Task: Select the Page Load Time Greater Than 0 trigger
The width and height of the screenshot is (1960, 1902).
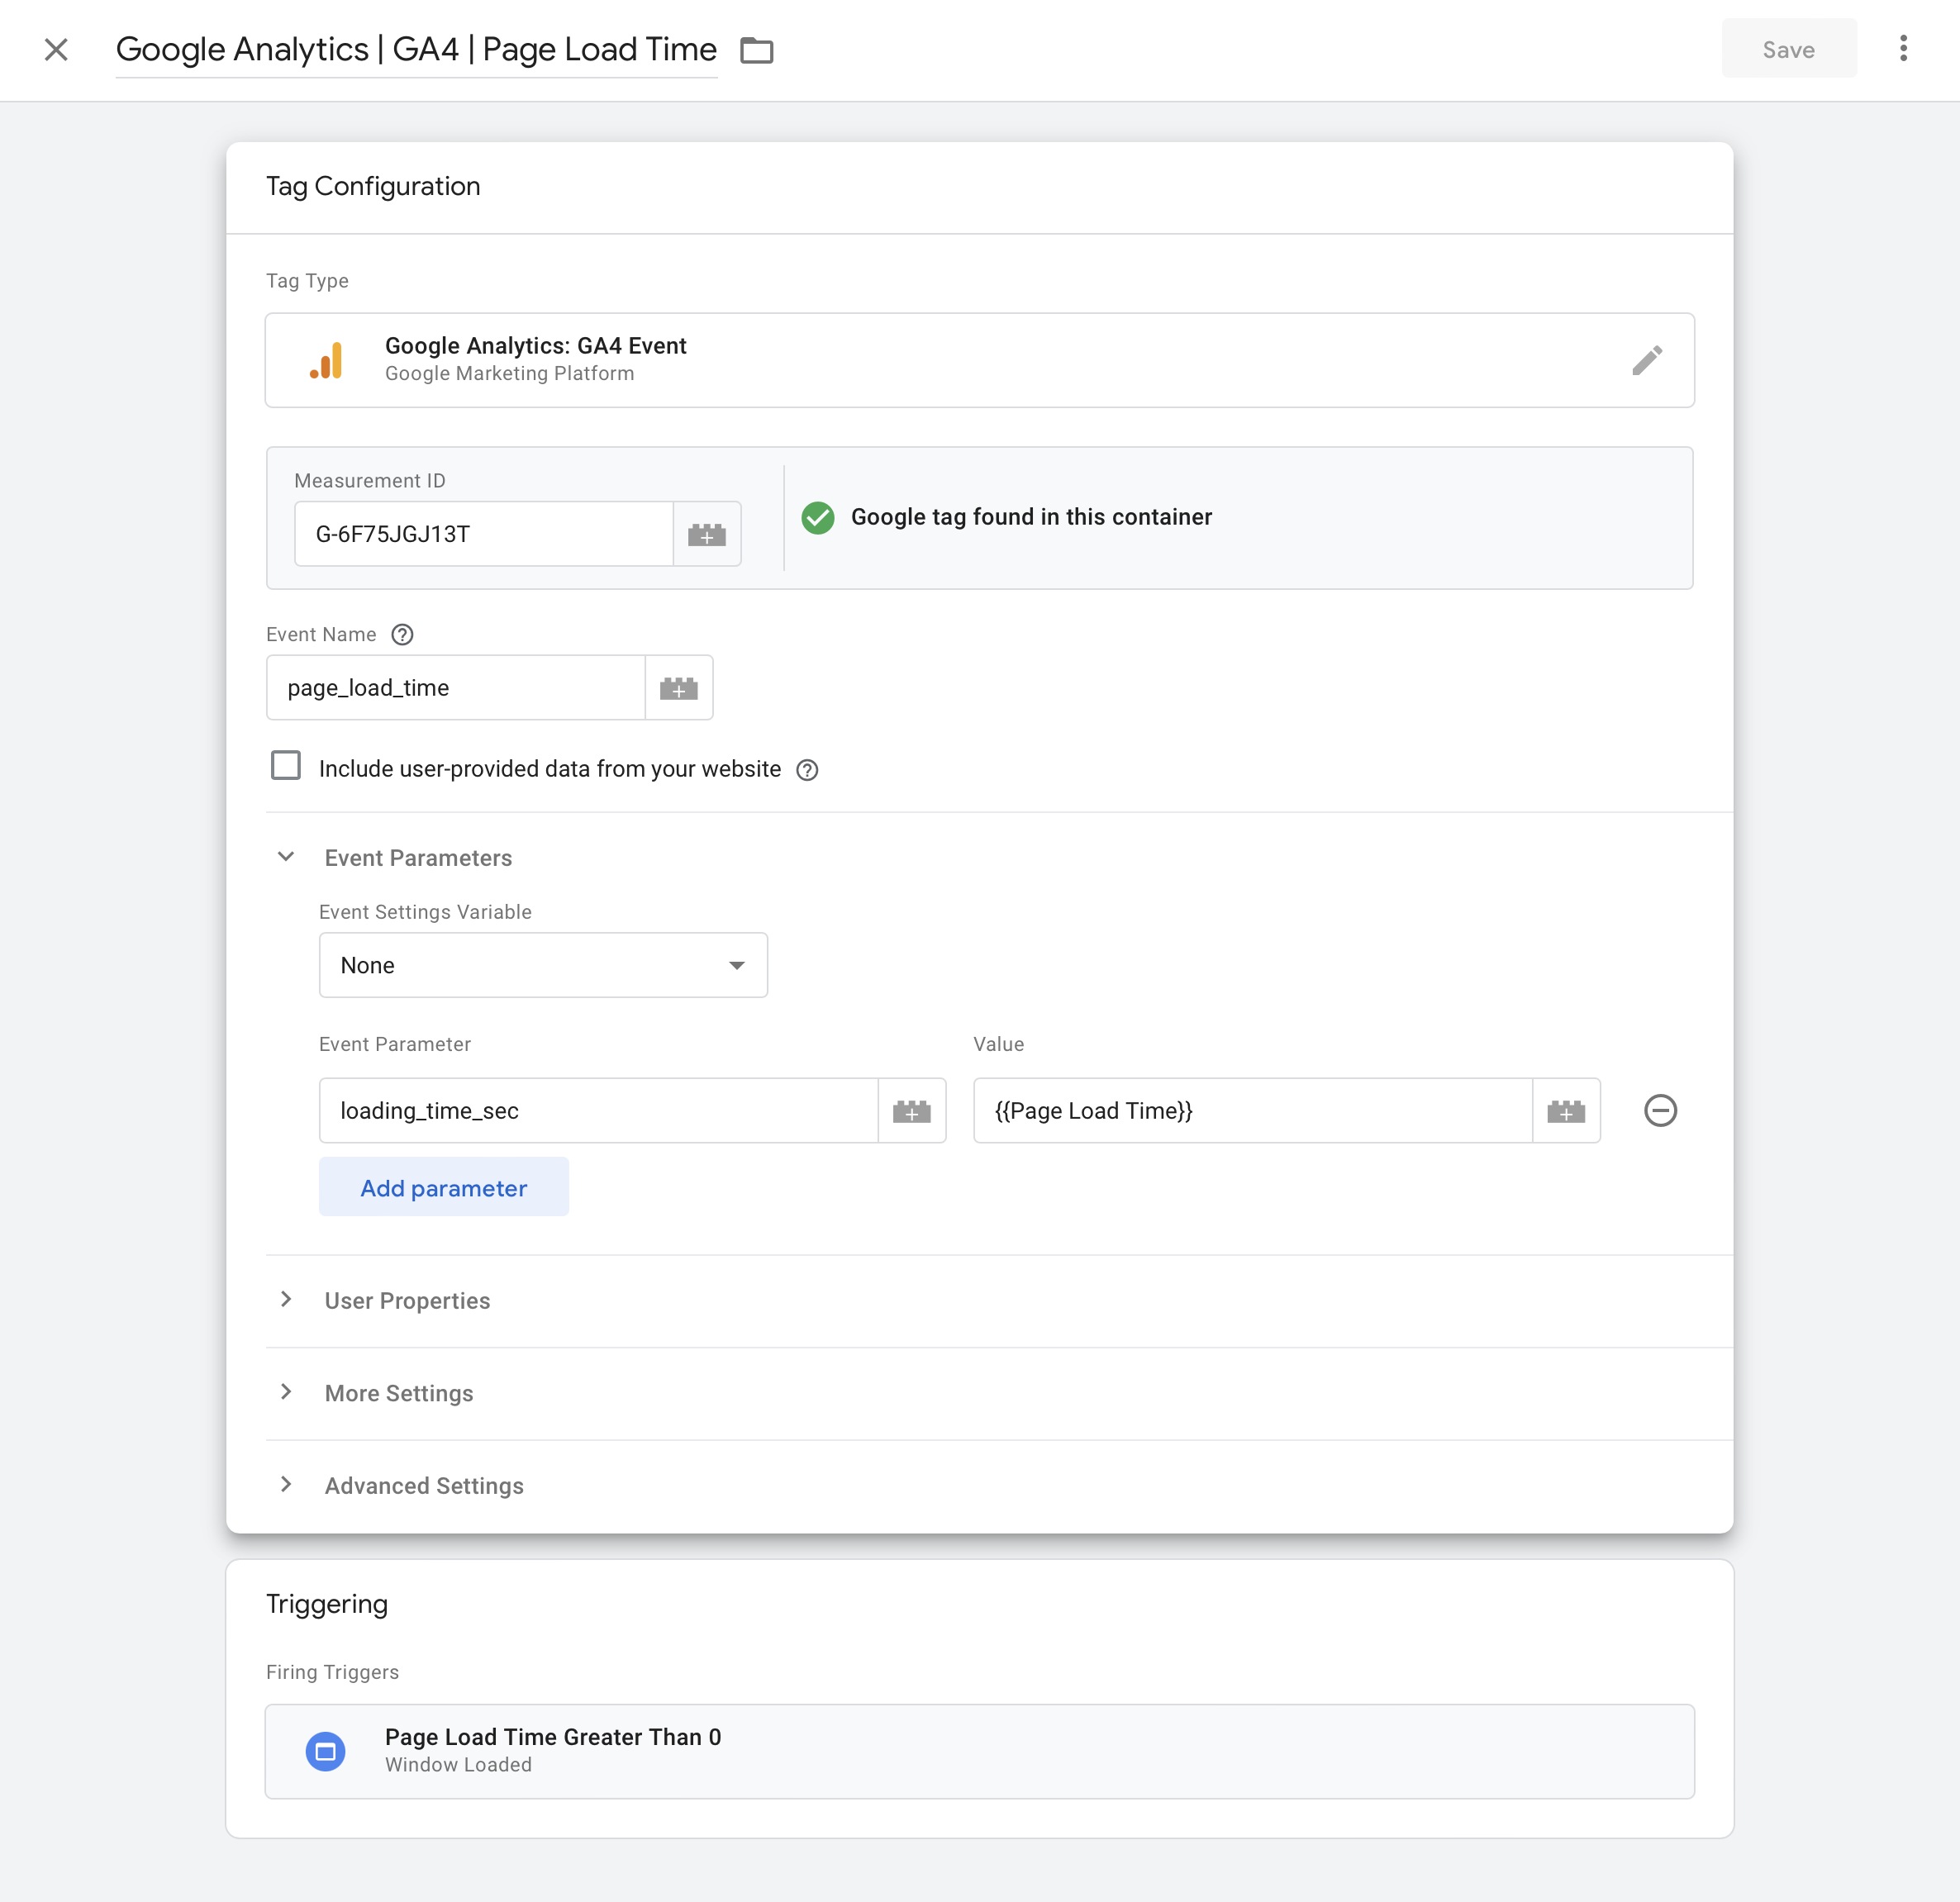Action: point(978,1751)
